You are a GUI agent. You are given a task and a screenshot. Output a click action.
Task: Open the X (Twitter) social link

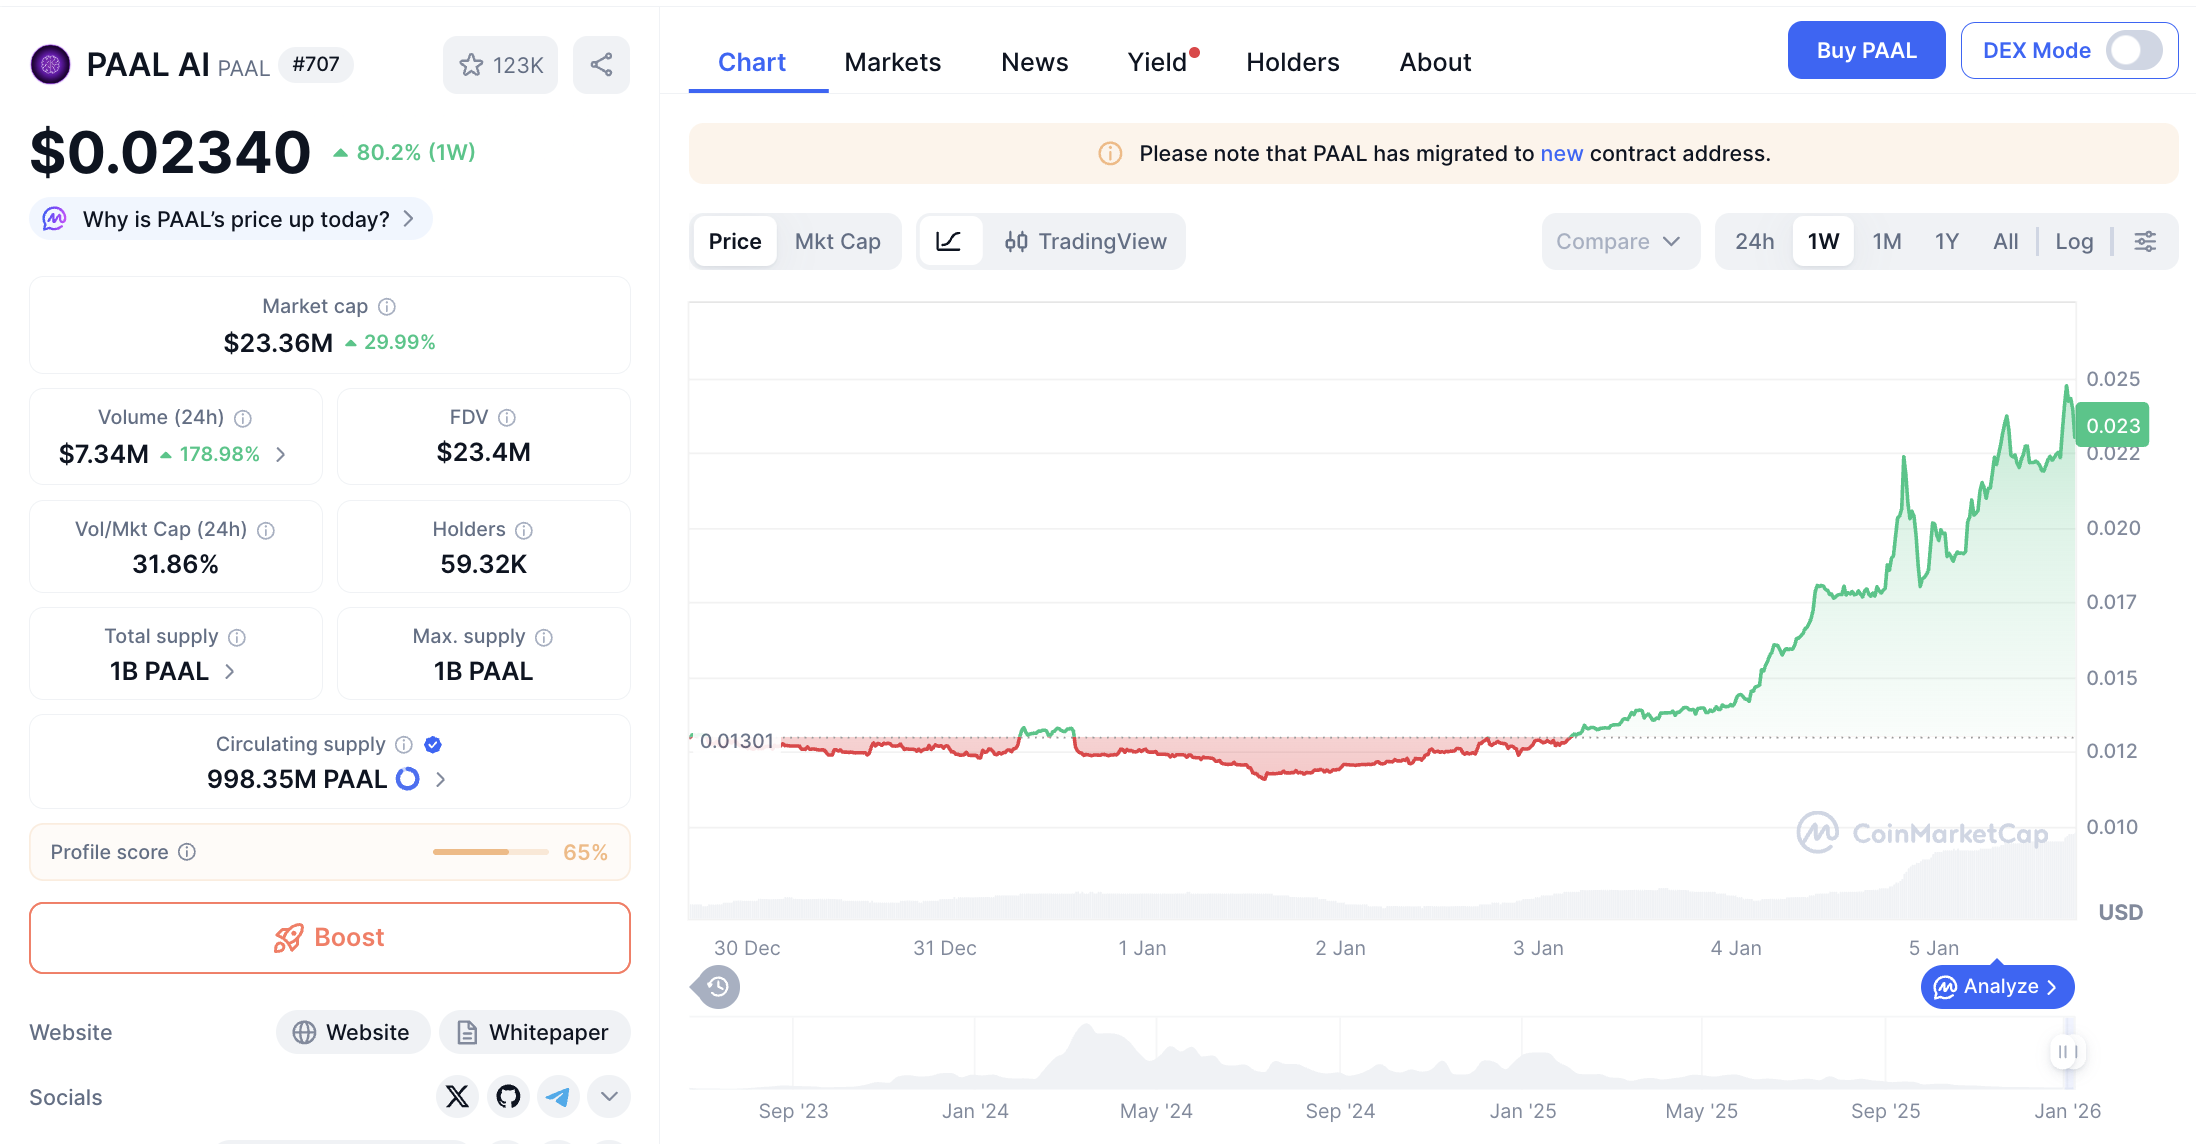click(x=457, y=1097)
